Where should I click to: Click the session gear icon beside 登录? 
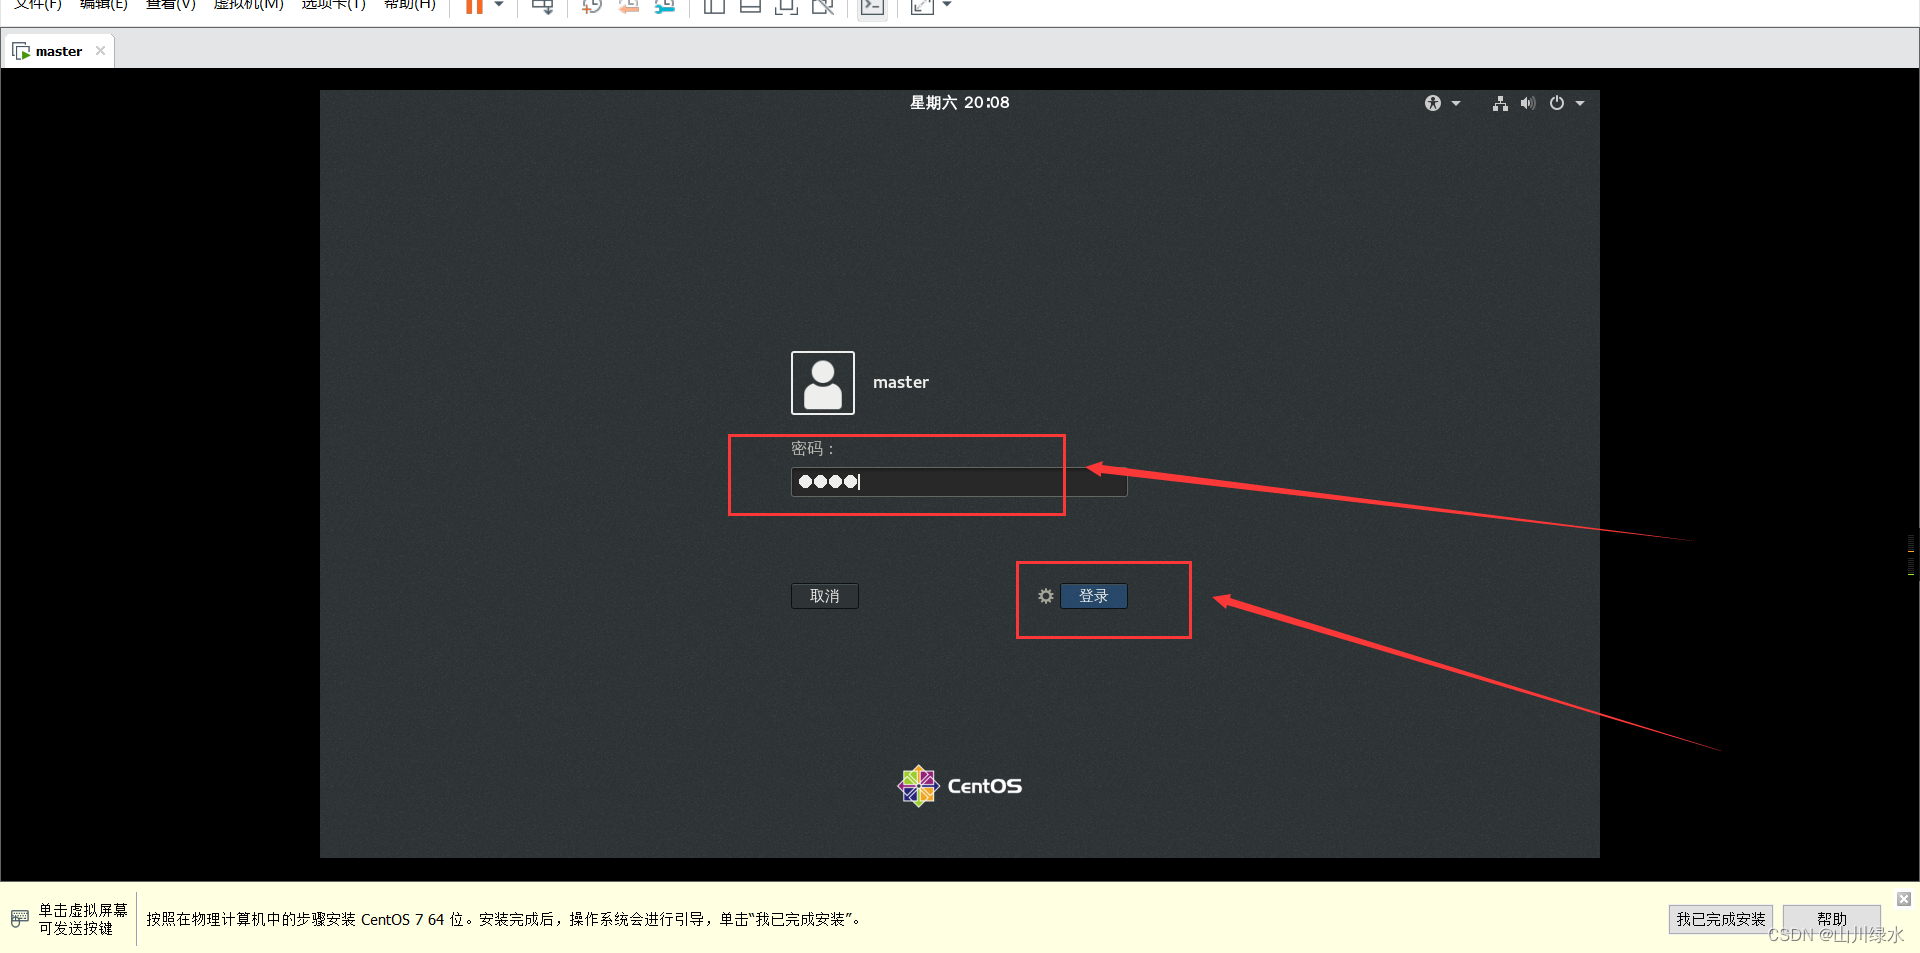click(1045, 596)
